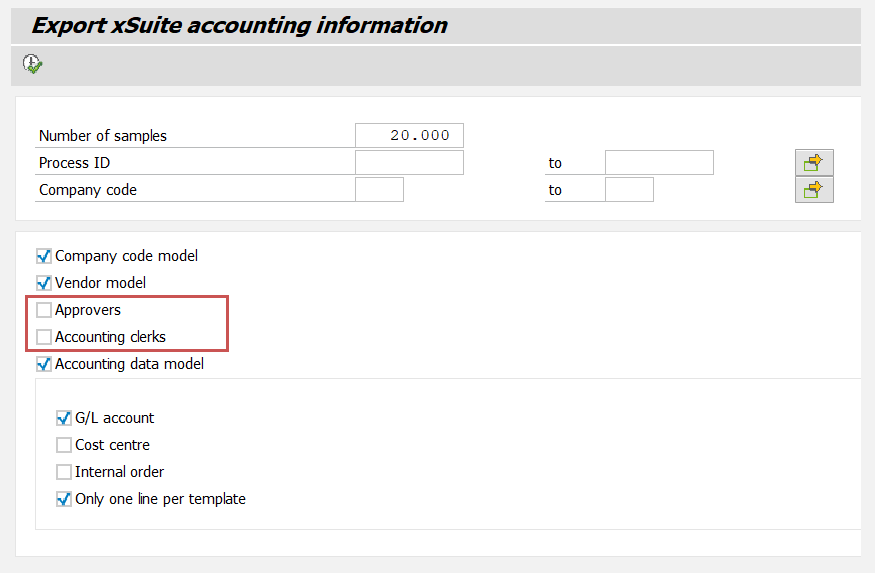The height and width of the screenshot is (573, 875).
Task: Click the Number of samples label
Action: [x=102, y=136]
